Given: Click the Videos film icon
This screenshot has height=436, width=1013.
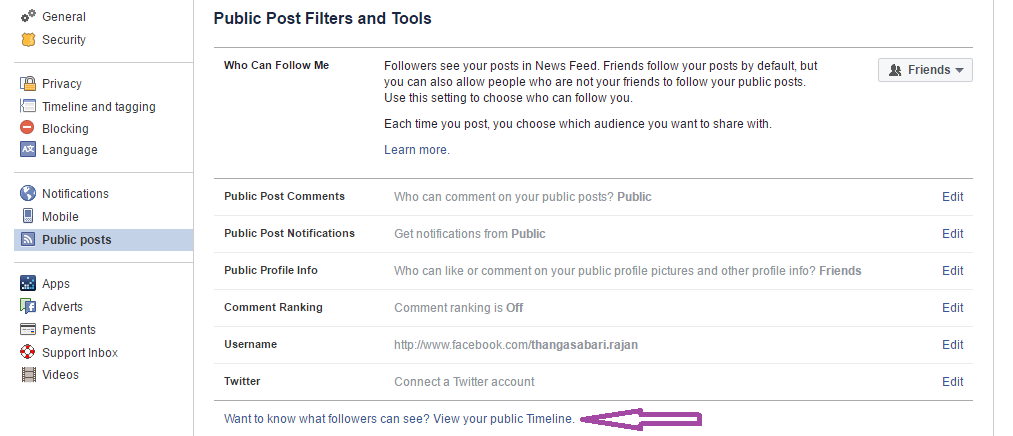Looking at the screenshot, I should [28, 375].
